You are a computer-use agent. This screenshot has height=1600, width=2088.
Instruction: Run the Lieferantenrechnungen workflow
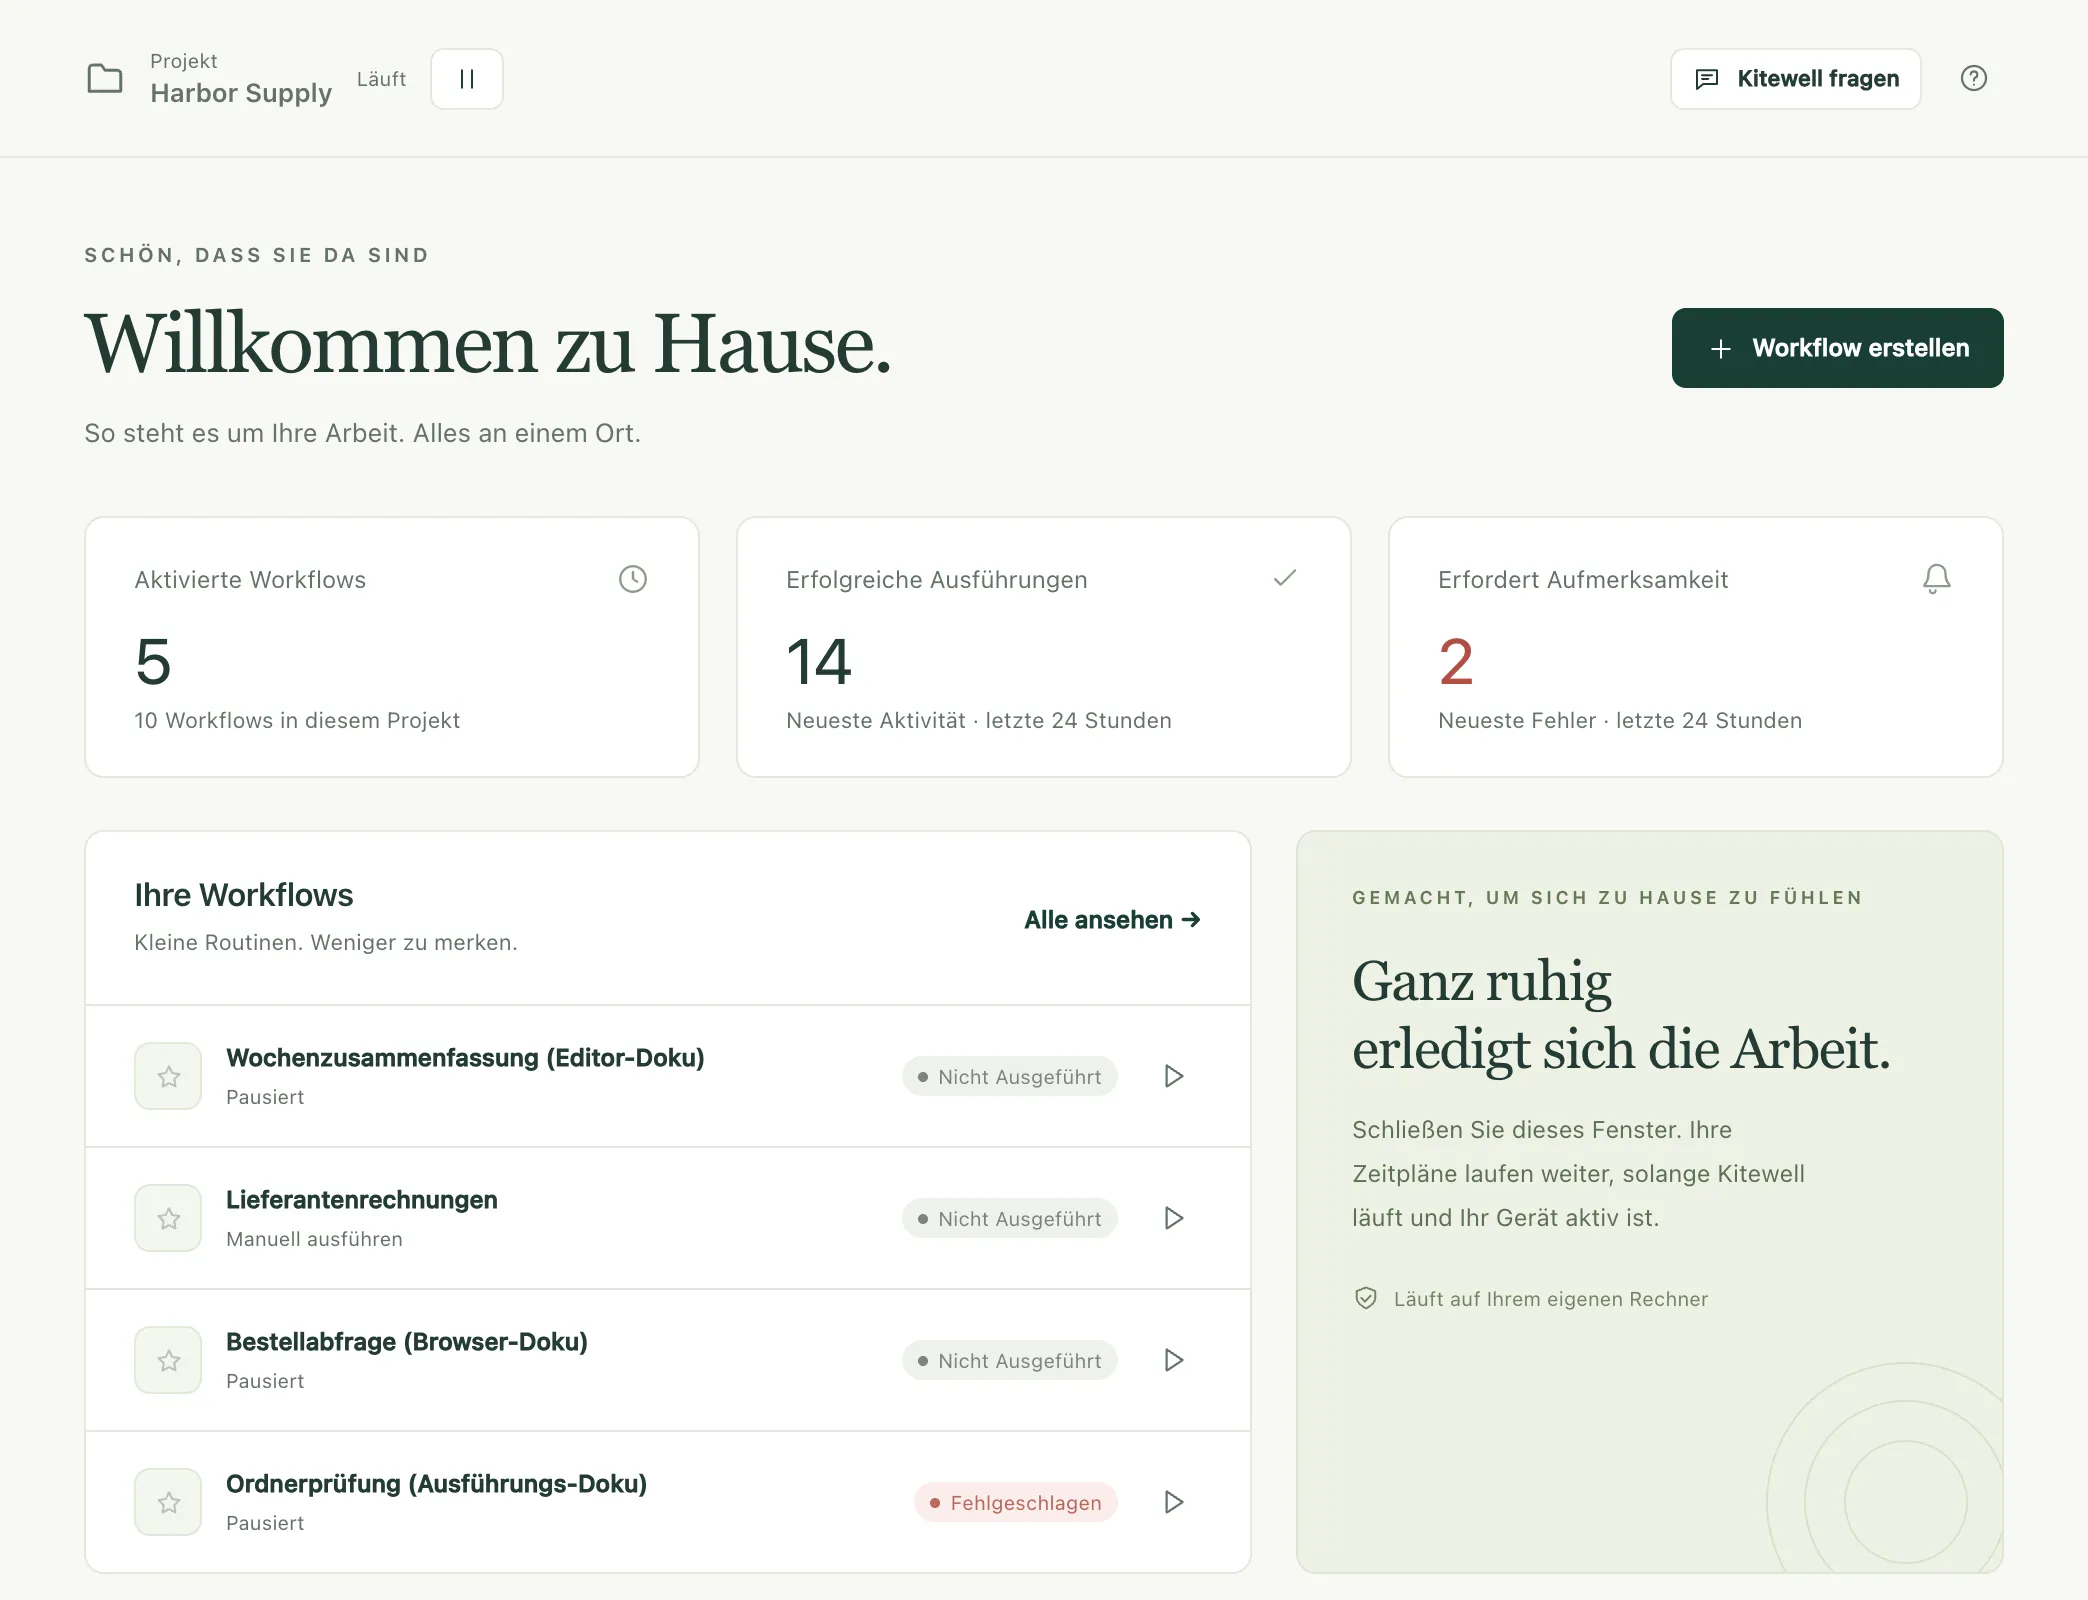click(x=1174, y=1218)
